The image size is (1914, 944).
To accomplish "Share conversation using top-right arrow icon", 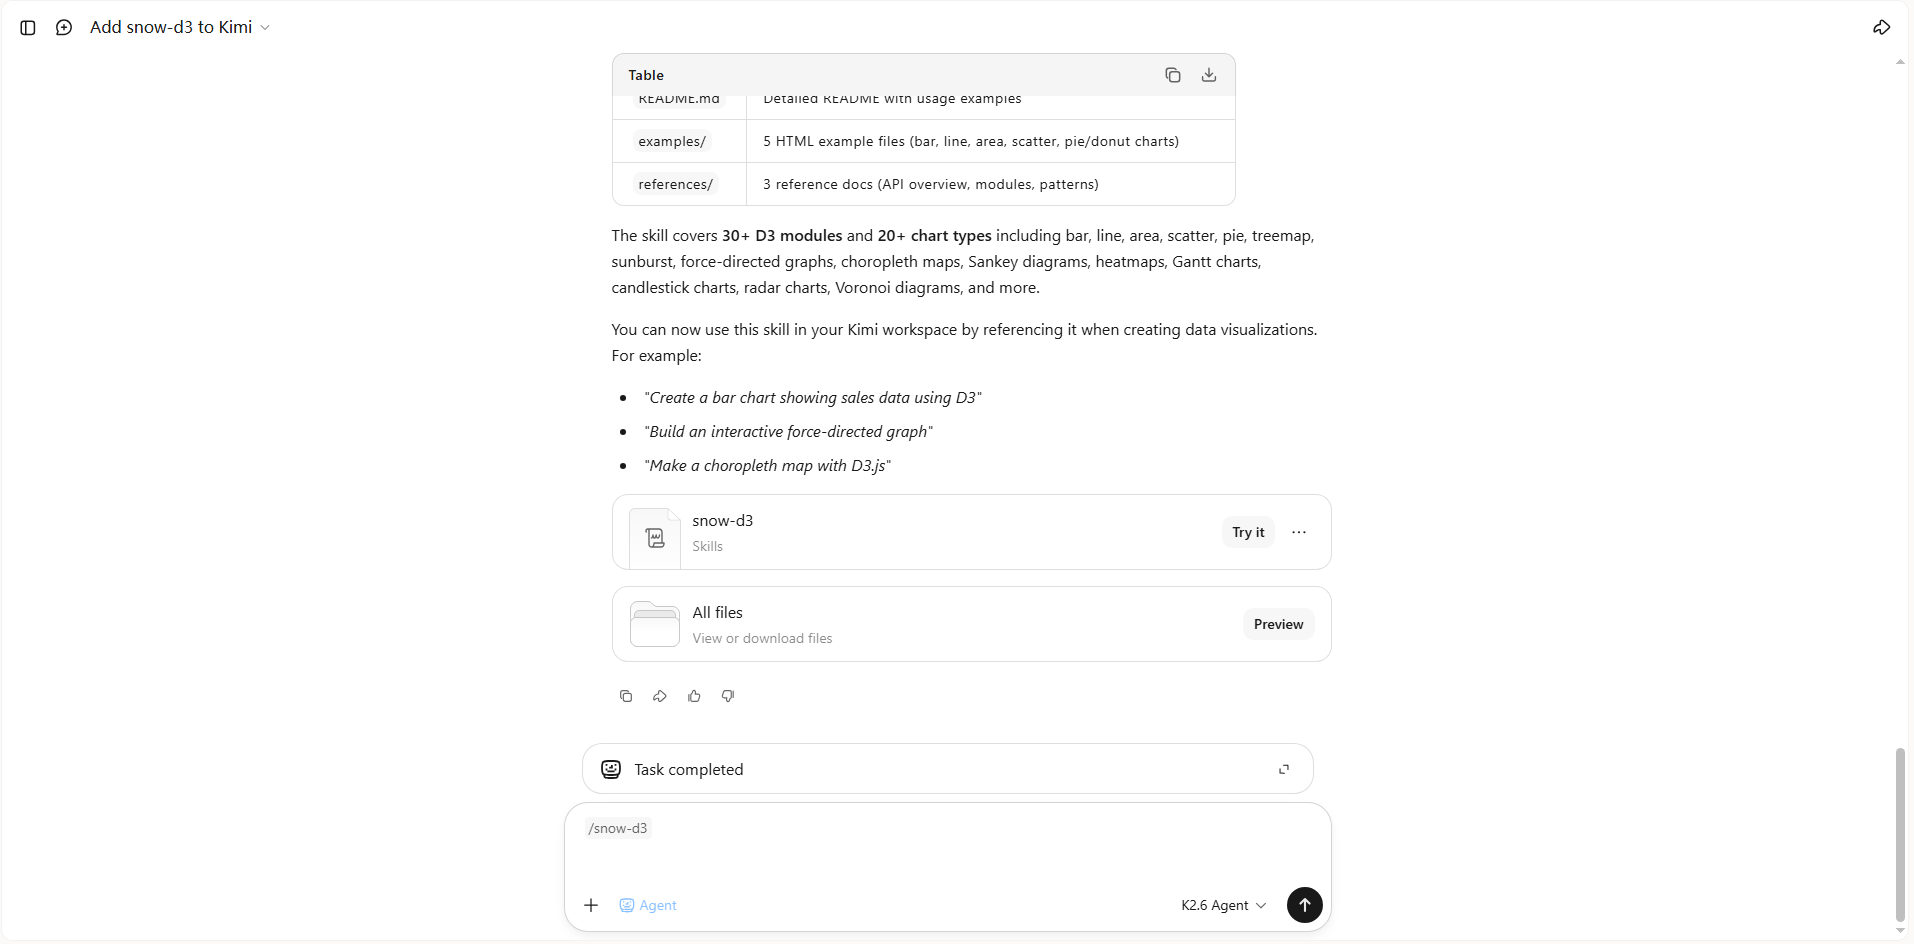I will 1881,28.
